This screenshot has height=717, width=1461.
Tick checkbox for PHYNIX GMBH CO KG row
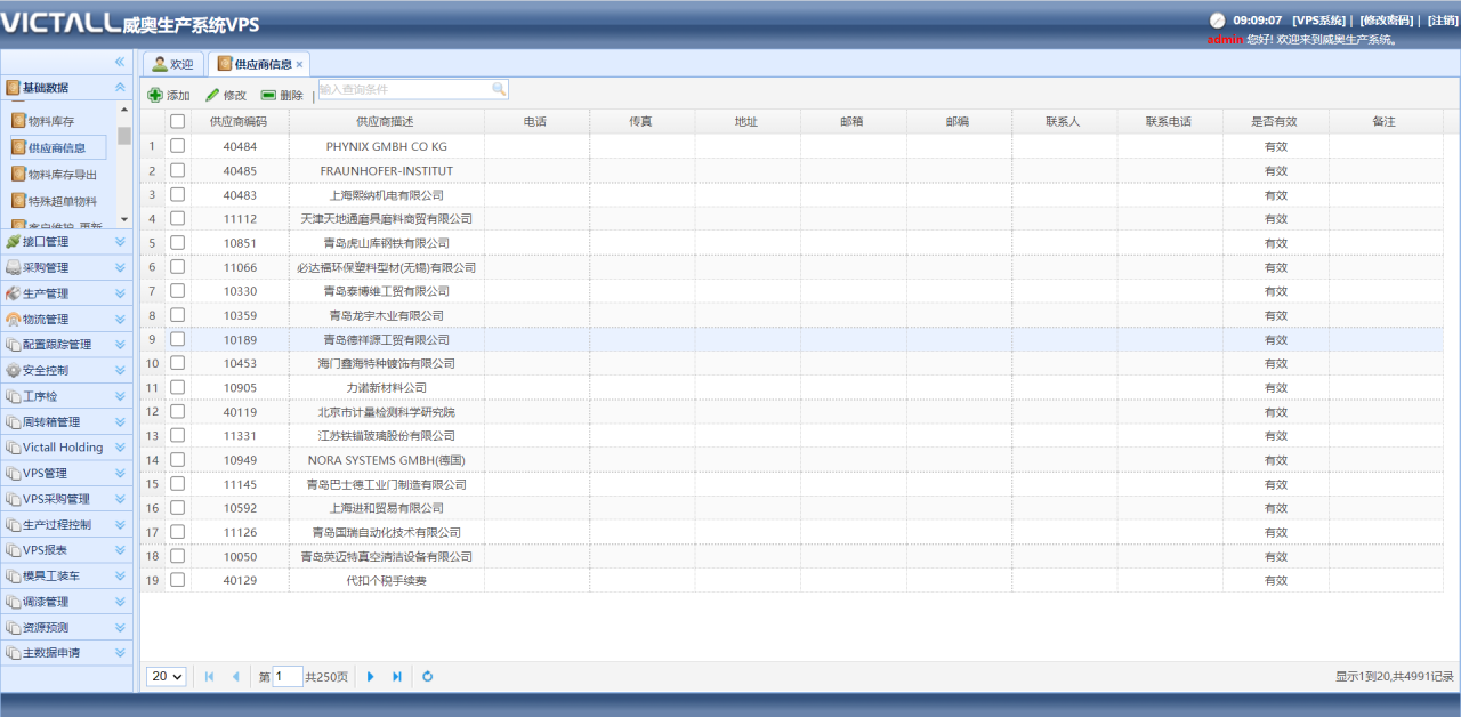coord(178,146)
